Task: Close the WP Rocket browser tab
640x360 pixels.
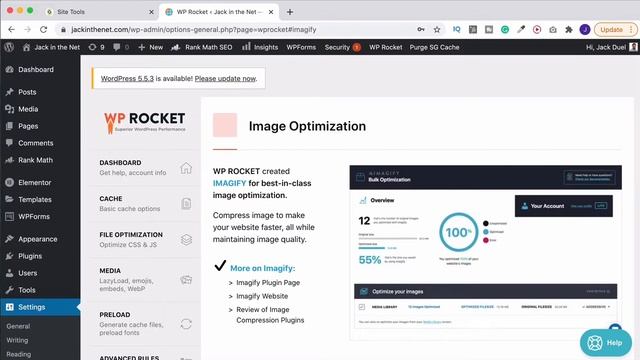Action: 271,12
